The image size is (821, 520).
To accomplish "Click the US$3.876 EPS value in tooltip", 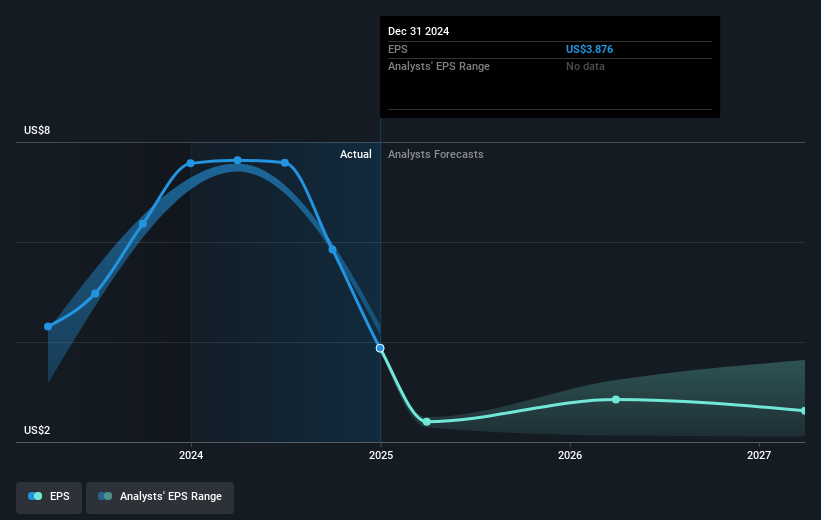I will (x=589, y=49).
